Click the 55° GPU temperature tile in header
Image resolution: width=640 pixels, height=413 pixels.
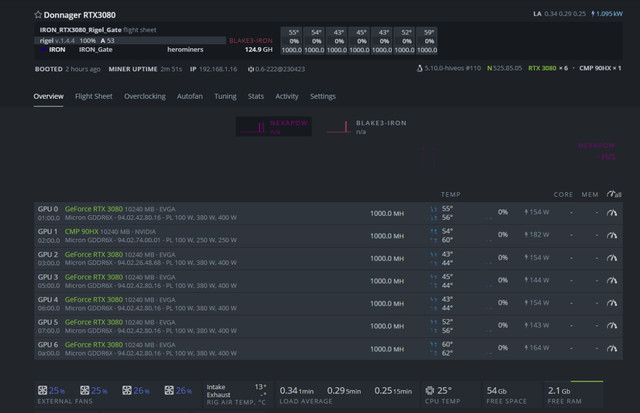tap(292, 41)
